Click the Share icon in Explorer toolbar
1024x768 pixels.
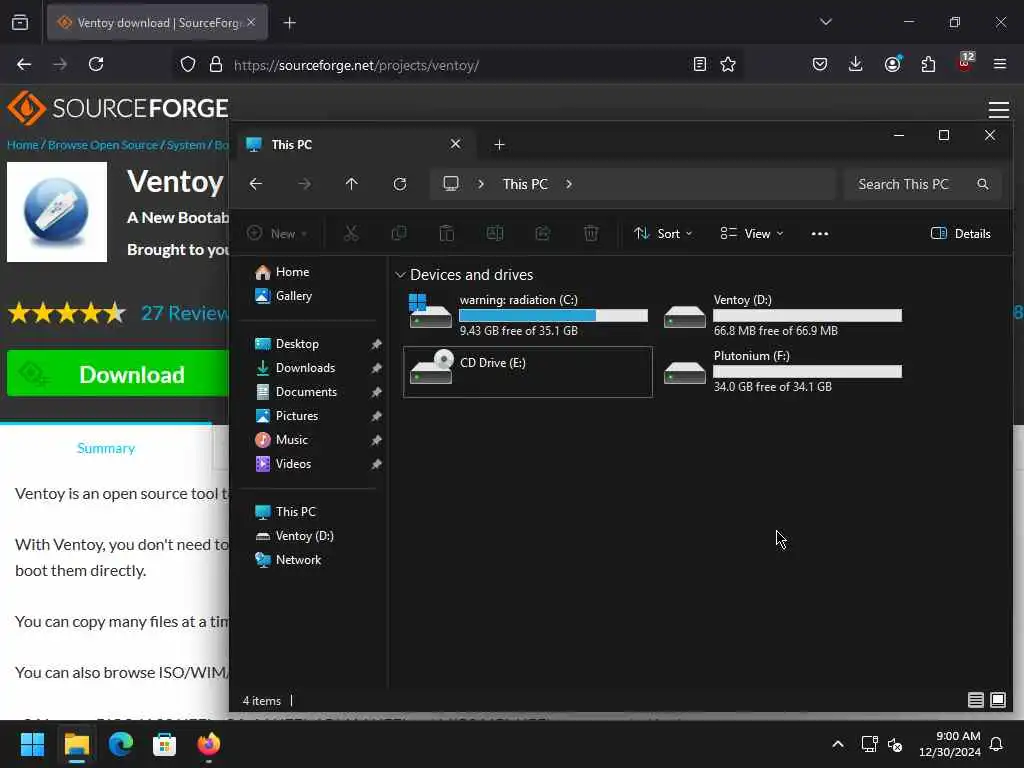coord(542,233)
